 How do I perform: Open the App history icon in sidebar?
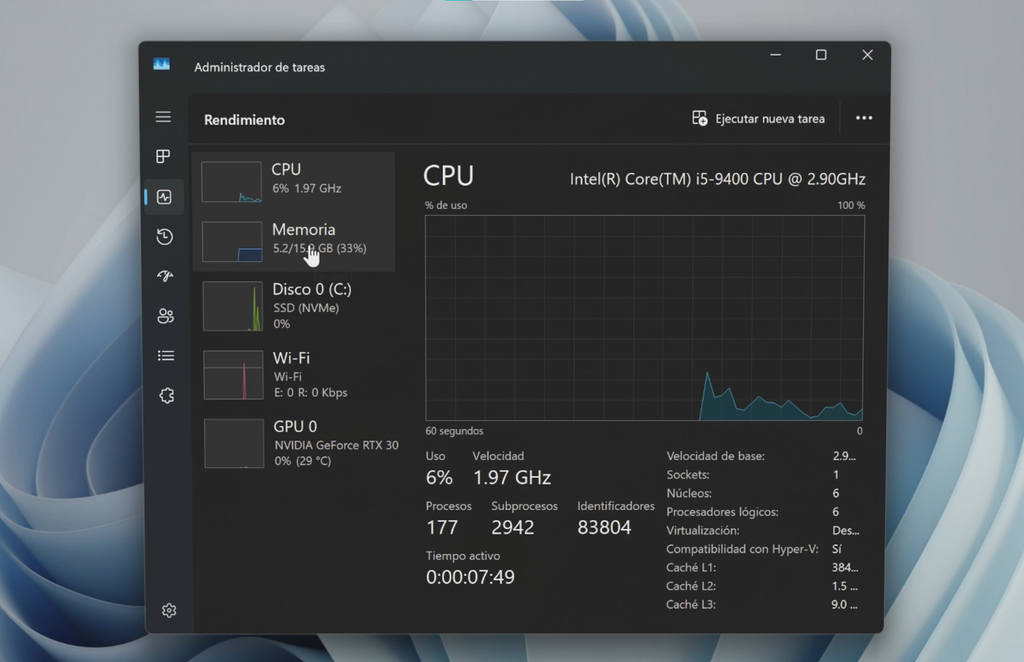coord(165,236)
